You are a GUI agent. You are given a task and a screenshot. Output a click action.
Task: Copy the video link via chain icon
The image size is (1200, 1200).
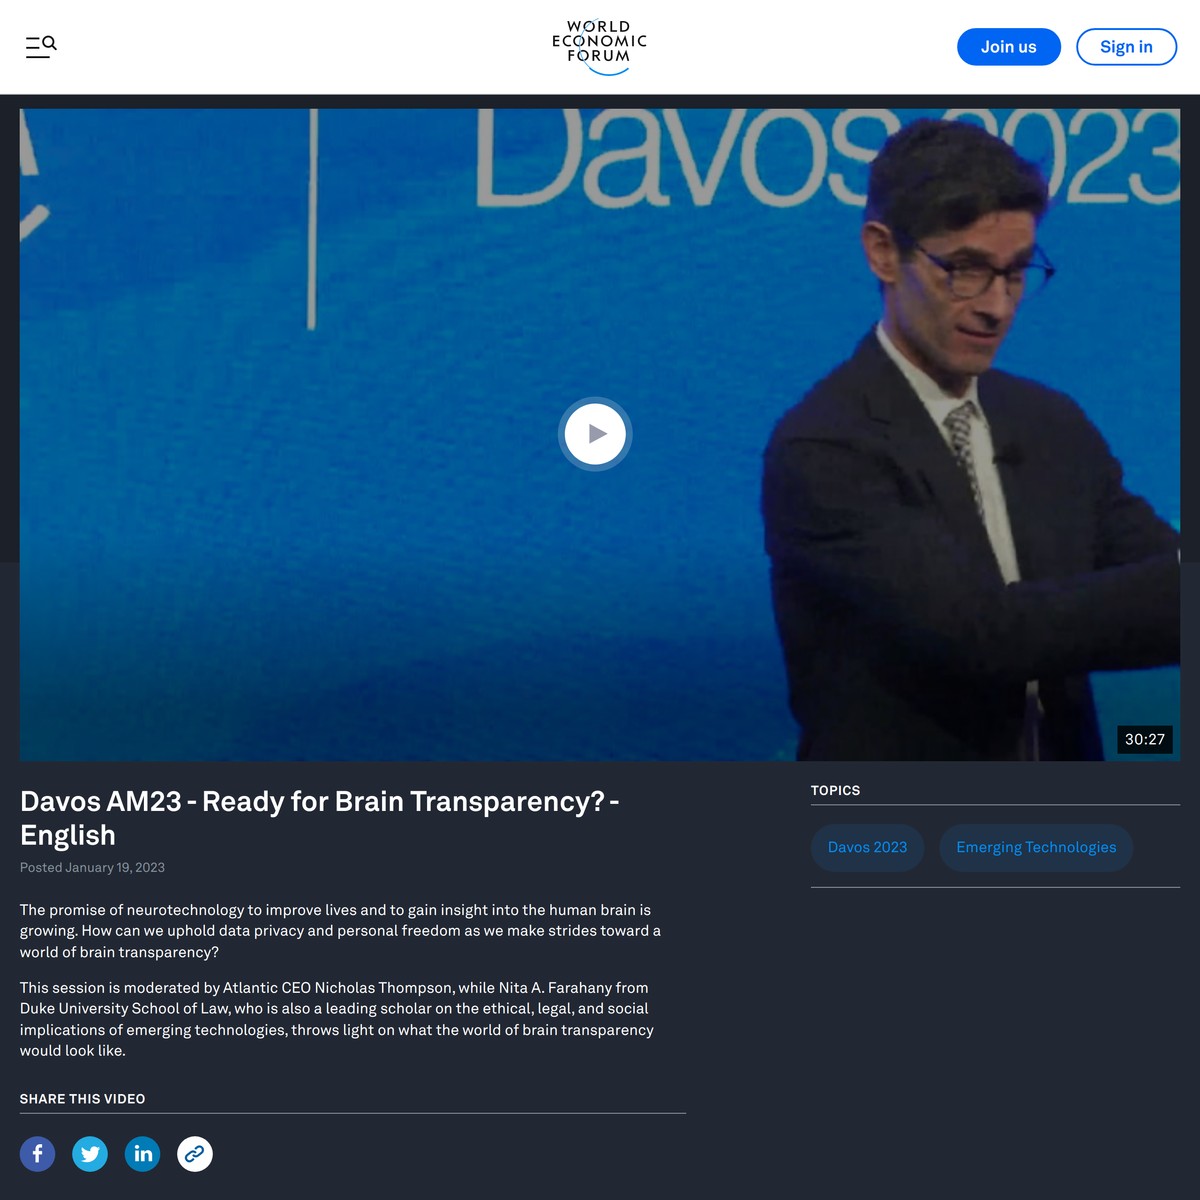[195, 1154]
